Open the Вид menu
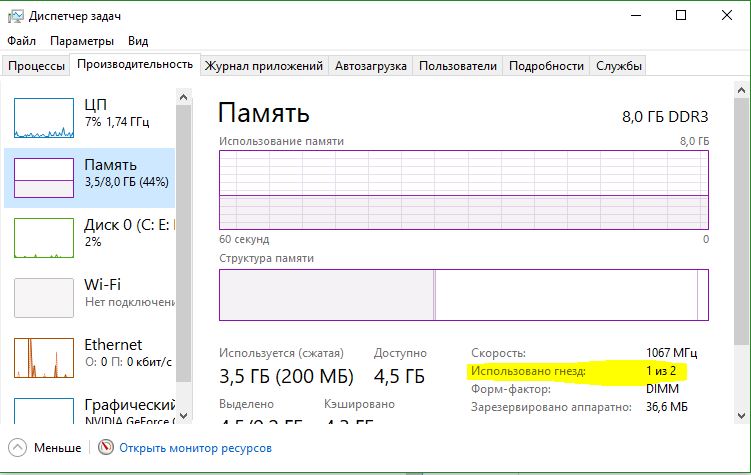Image resolution: width=751 pixels, height=475 pixels. [x=138, y=41]
